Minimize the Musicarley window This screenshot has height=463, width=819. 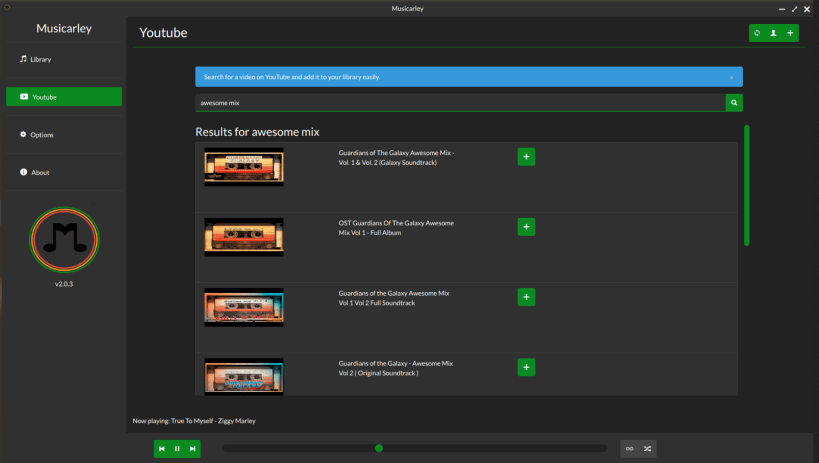click(x=782, y=9)
